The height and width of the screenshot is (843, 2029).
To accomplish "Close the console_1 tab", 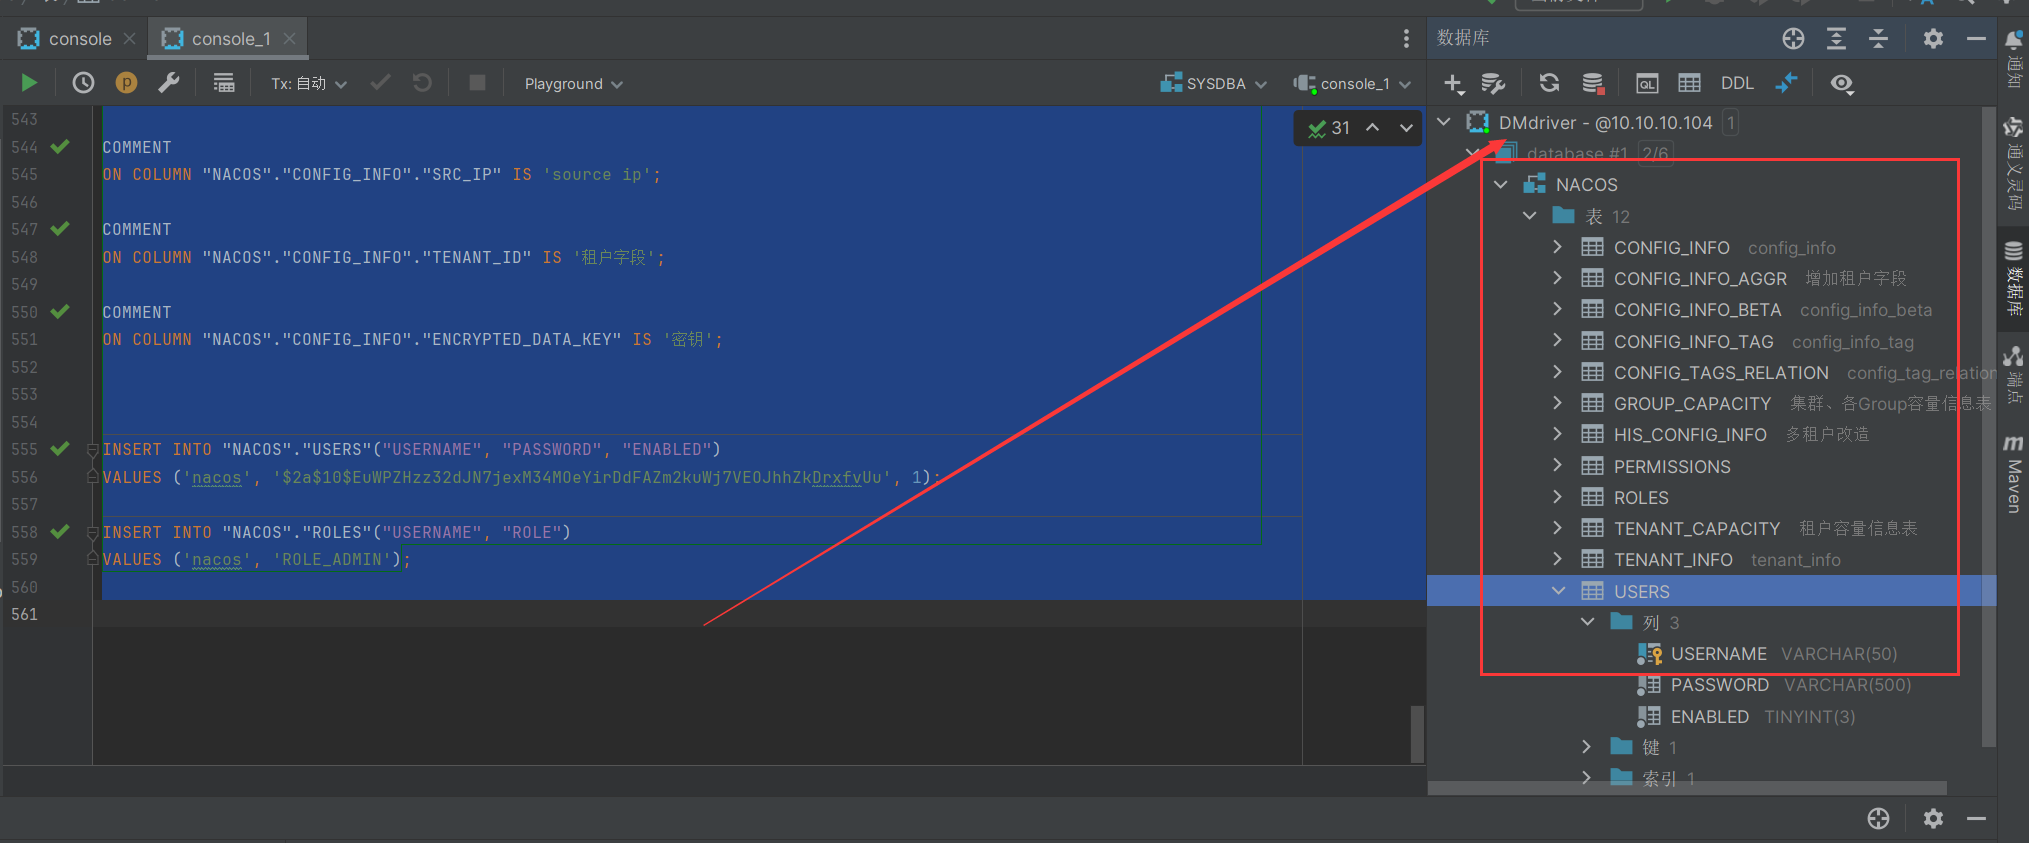I will tap(290, 39).
